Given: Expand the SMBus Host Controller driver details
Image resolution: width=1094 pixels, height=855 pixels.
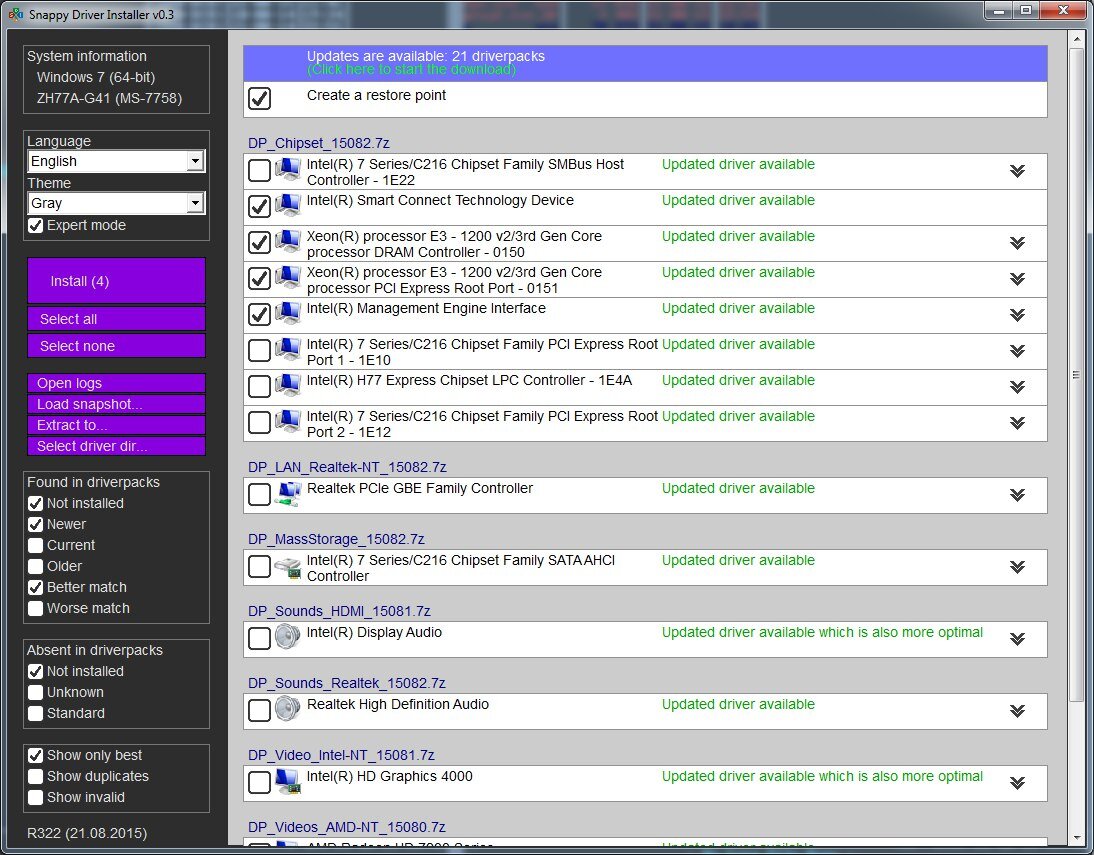Looking at the screenshot, I should coord(1017,171).
